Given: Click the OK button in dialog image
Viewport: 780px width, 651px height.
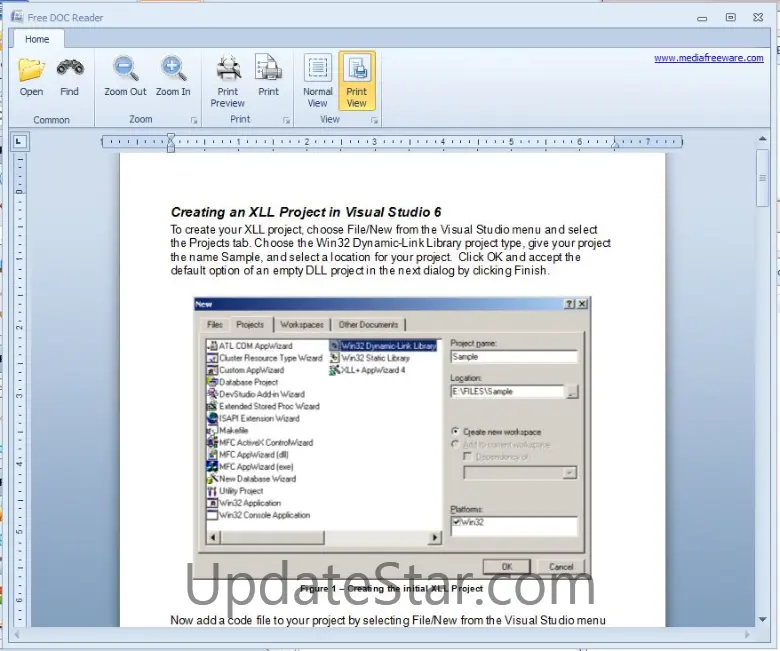Looking at the screenshot, I should (507, 566).
